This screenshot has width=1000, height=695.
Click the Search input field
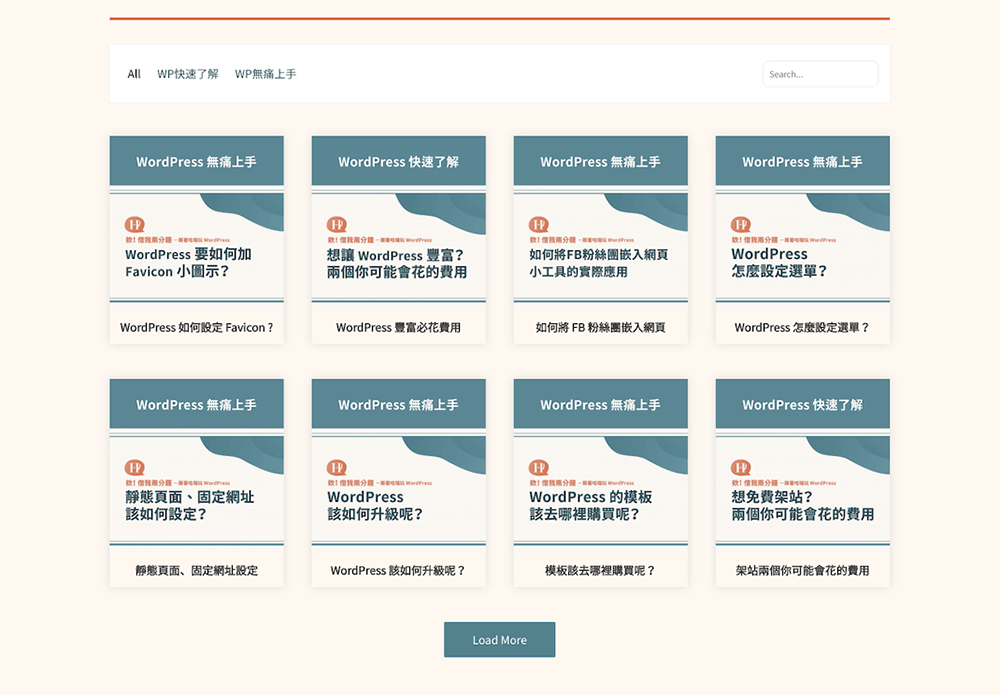820,74
